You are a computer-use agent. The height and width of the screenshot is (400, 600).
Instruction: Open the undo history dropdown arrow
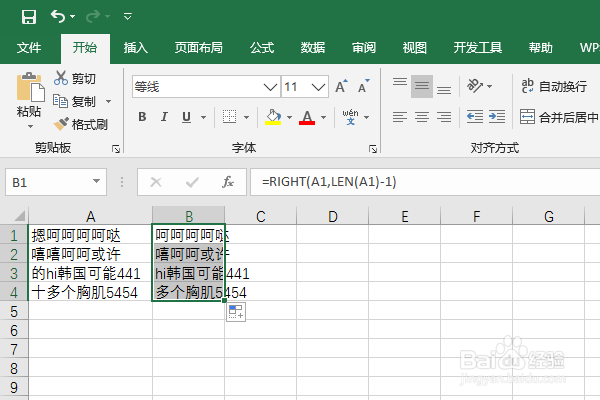[72, 17]
